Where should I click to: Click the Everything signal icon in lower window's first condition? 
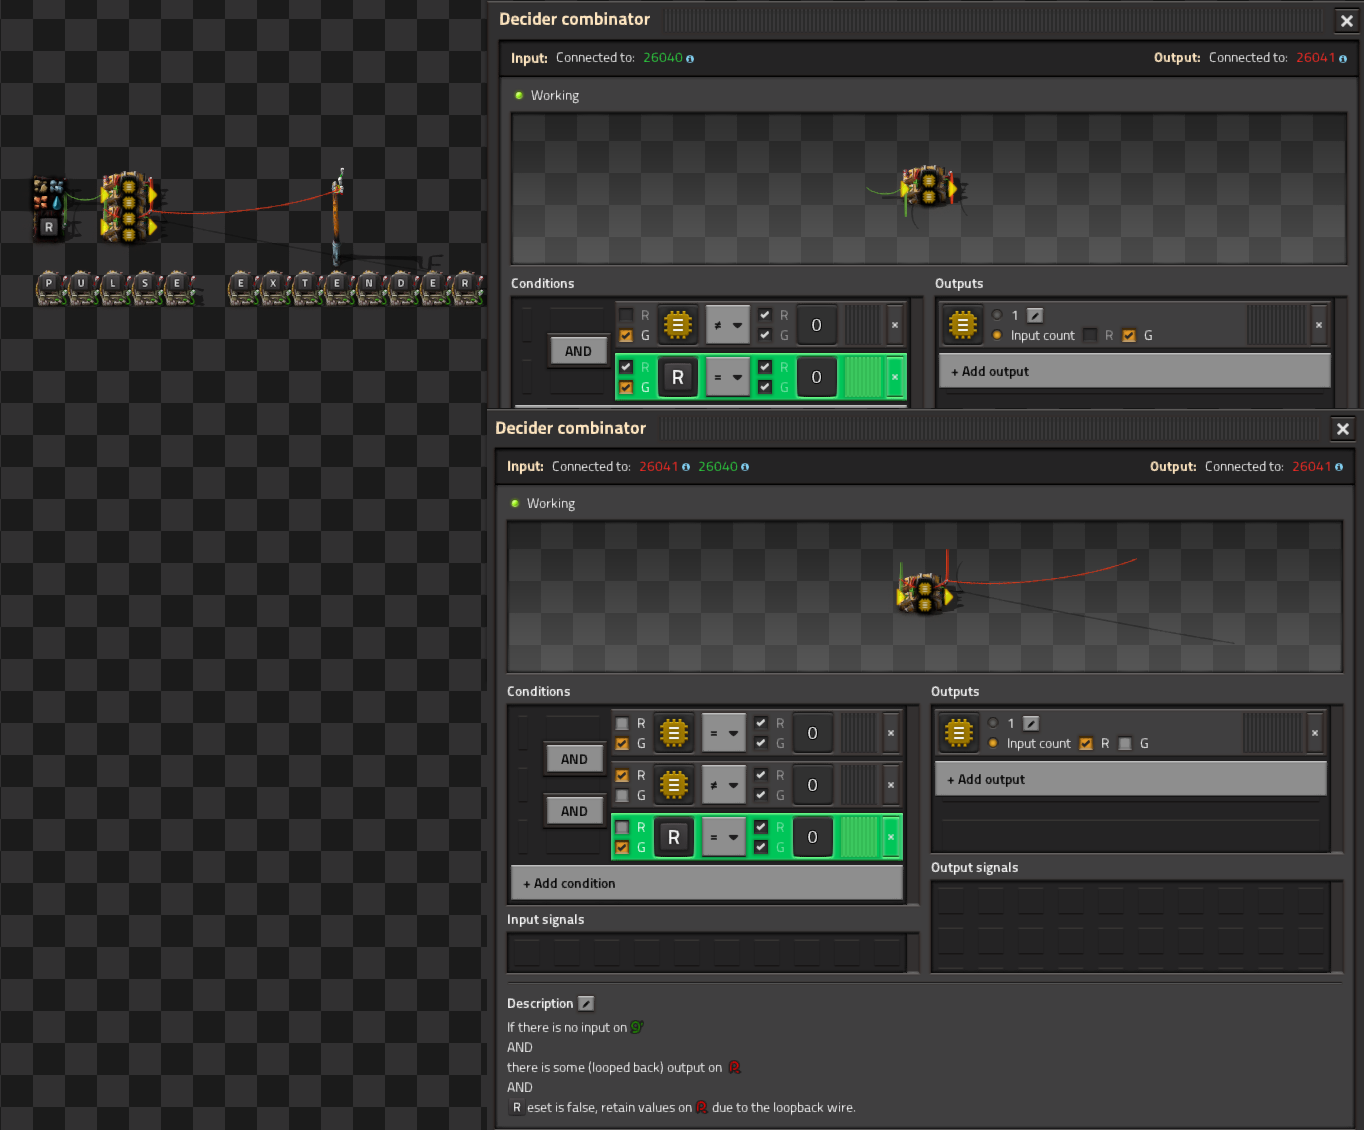point(673,733)
